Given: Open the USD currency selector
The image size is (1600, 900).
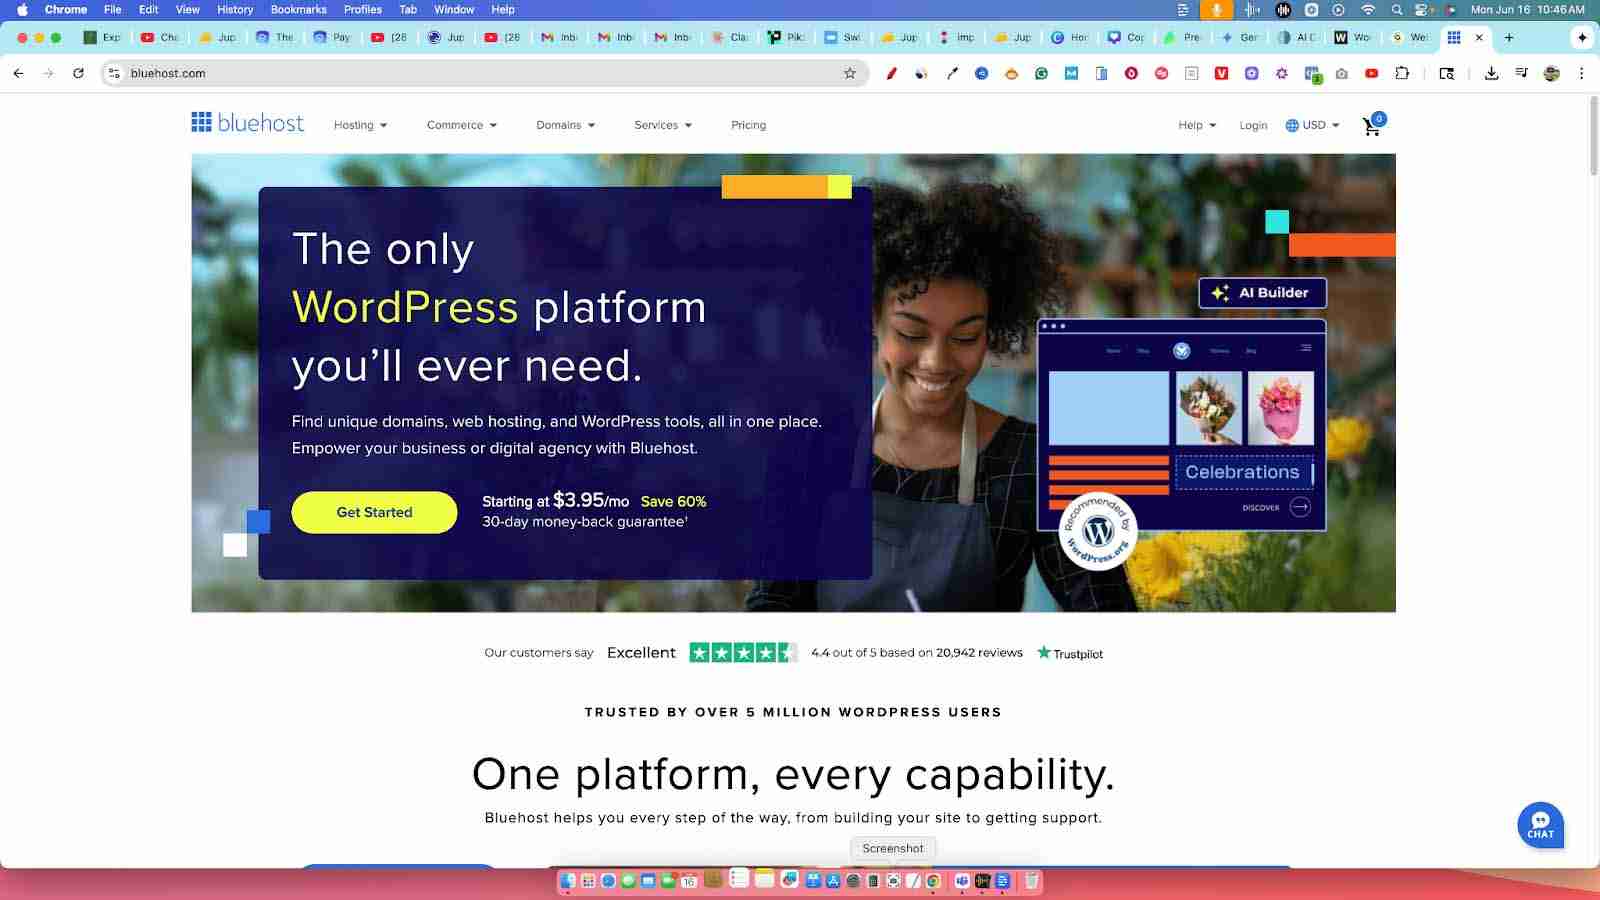Looking at the screenshot, I should click(x=1312, y=125).
